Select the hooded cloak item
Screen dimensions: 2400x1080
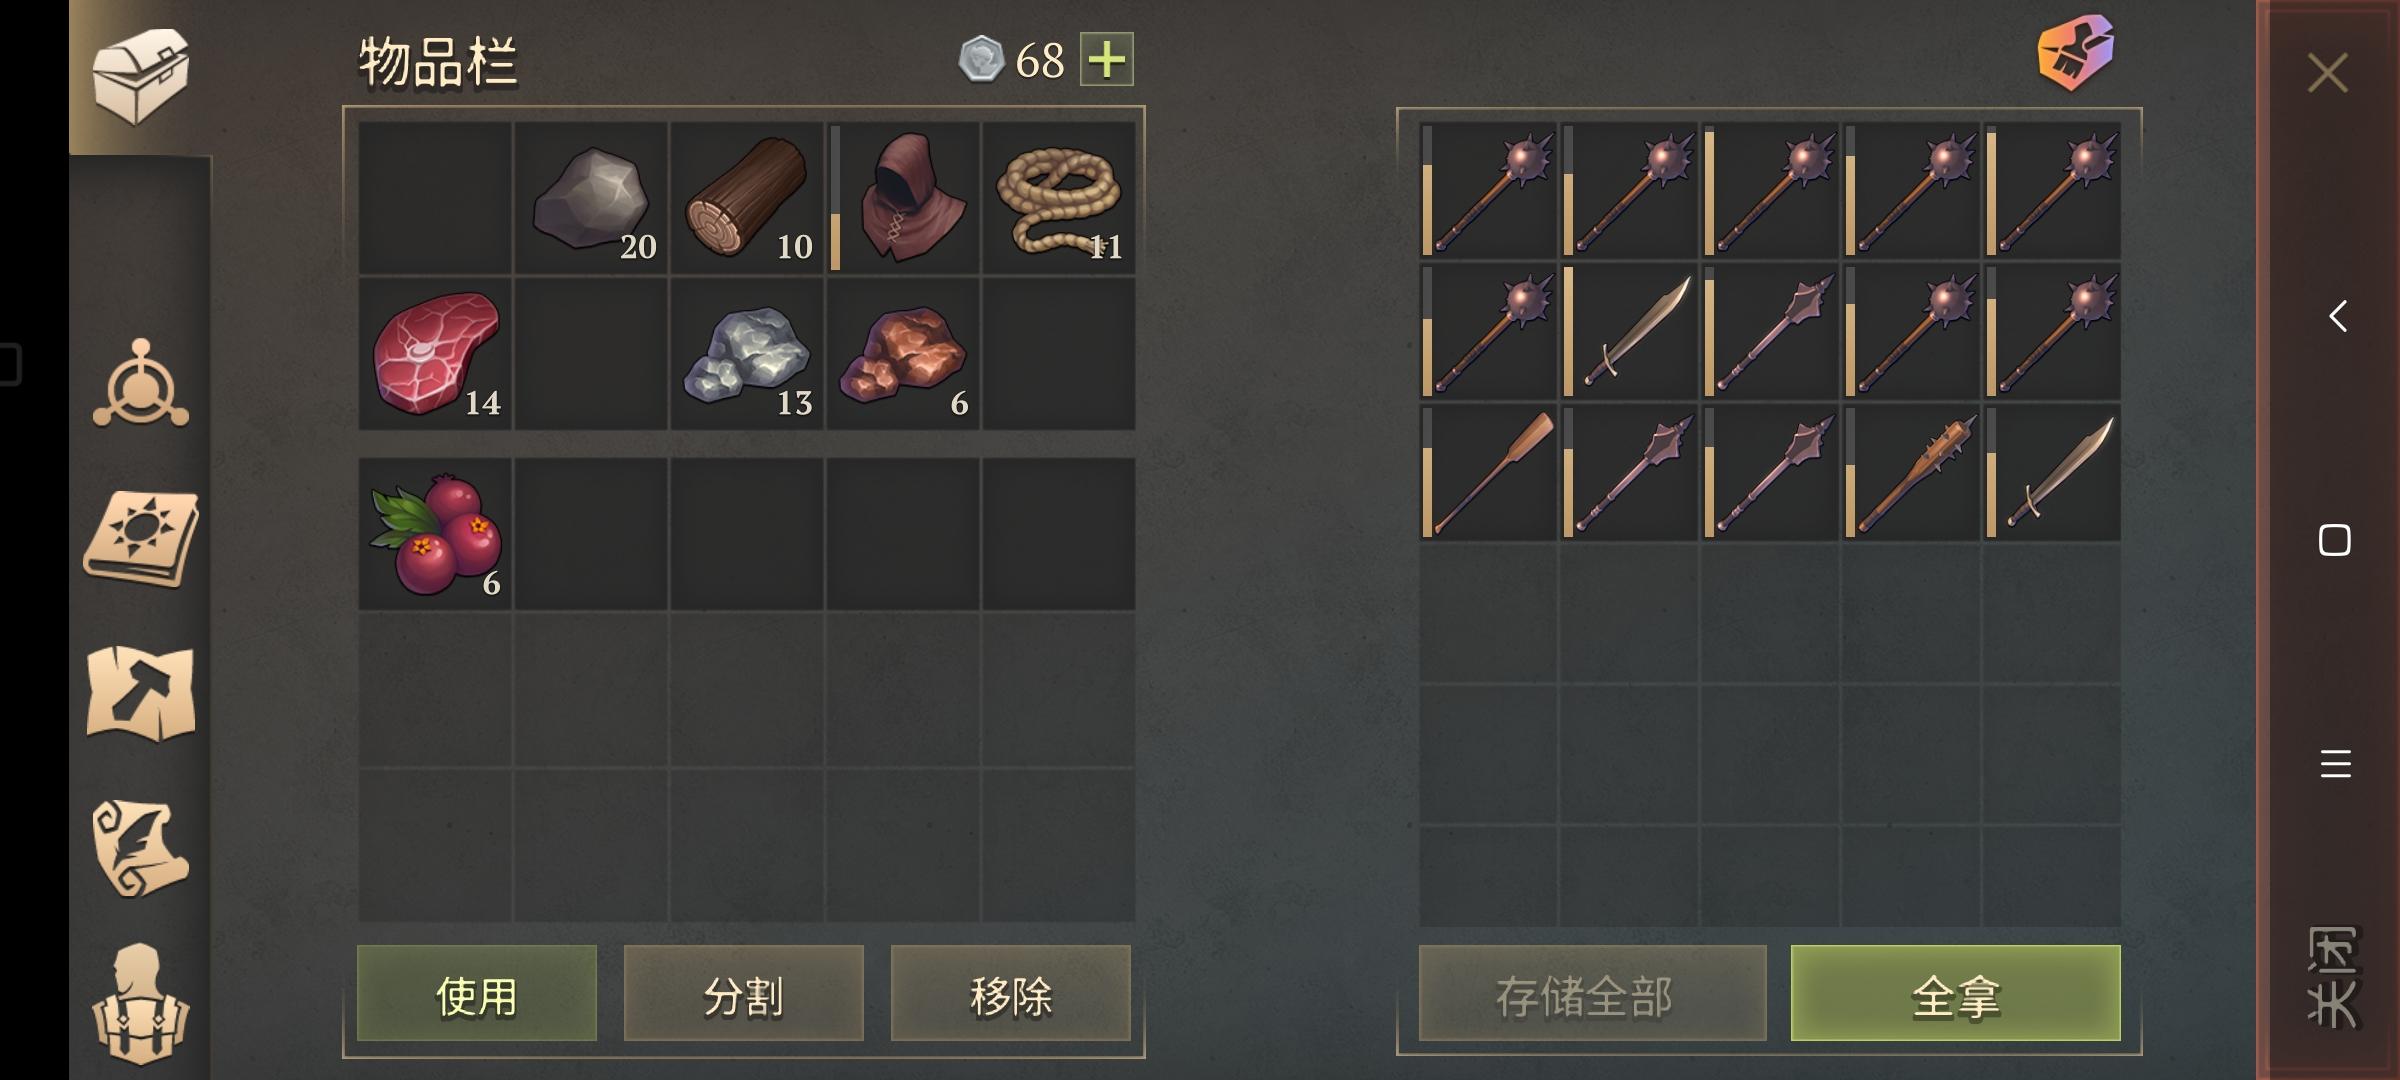point(903,198)
